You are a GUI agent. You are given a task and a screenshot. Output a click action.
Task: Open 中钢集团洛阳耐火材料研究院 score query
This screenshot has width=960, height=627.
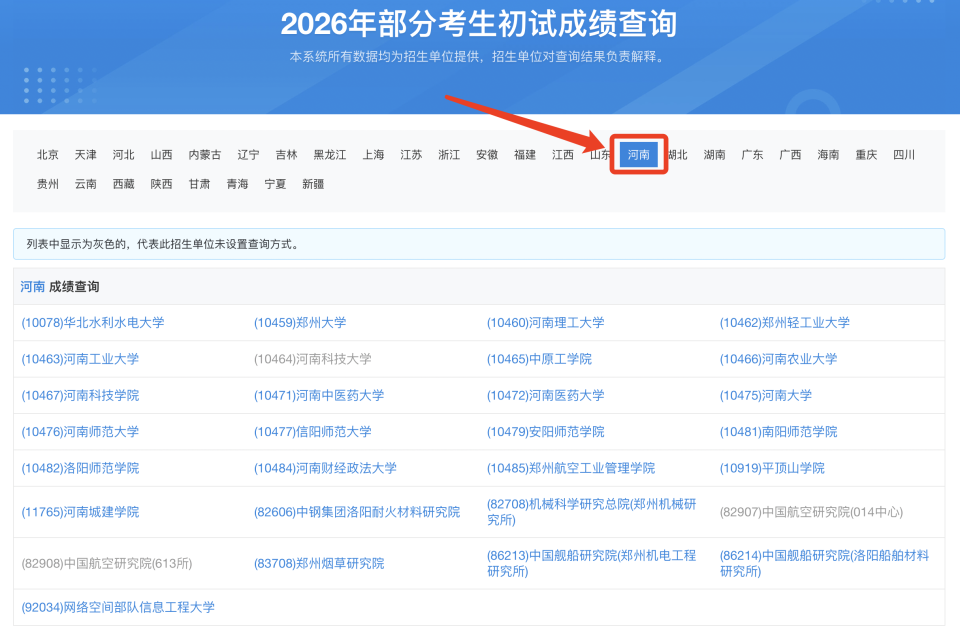(x=357, y=511)
